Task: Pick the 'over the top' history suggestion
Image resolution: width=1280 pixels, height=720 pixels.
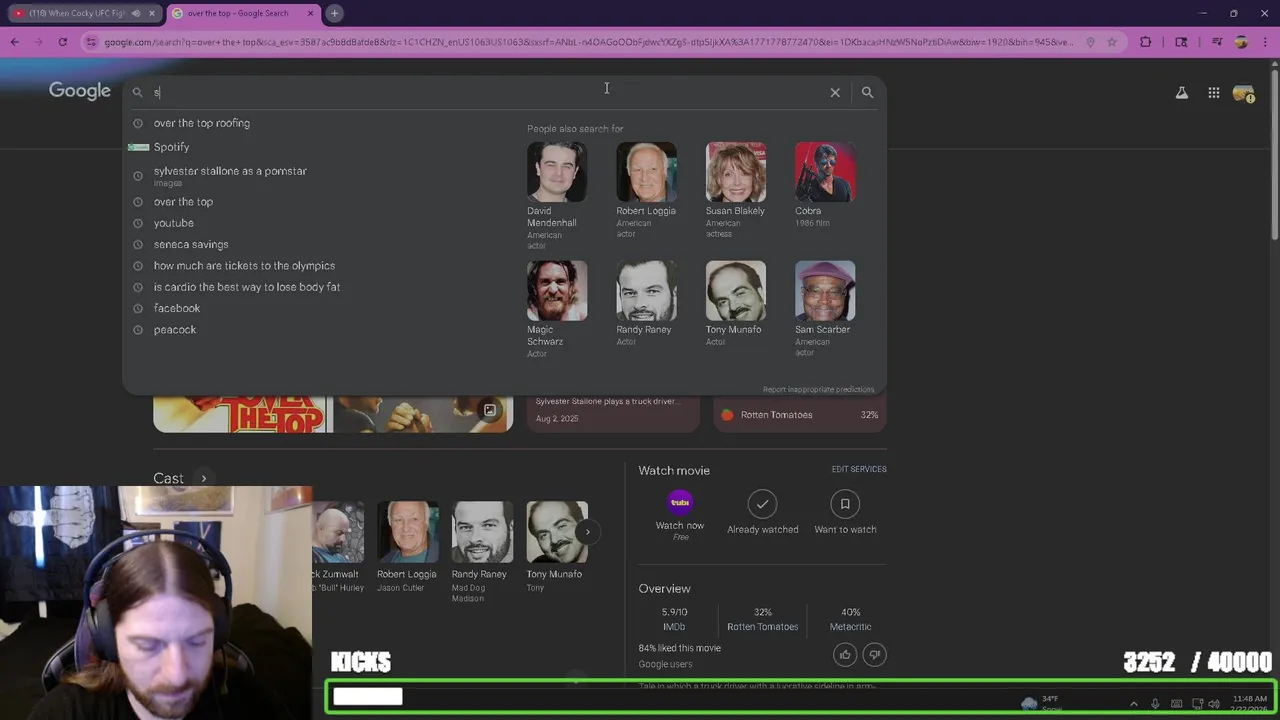Action: (183, 202)
